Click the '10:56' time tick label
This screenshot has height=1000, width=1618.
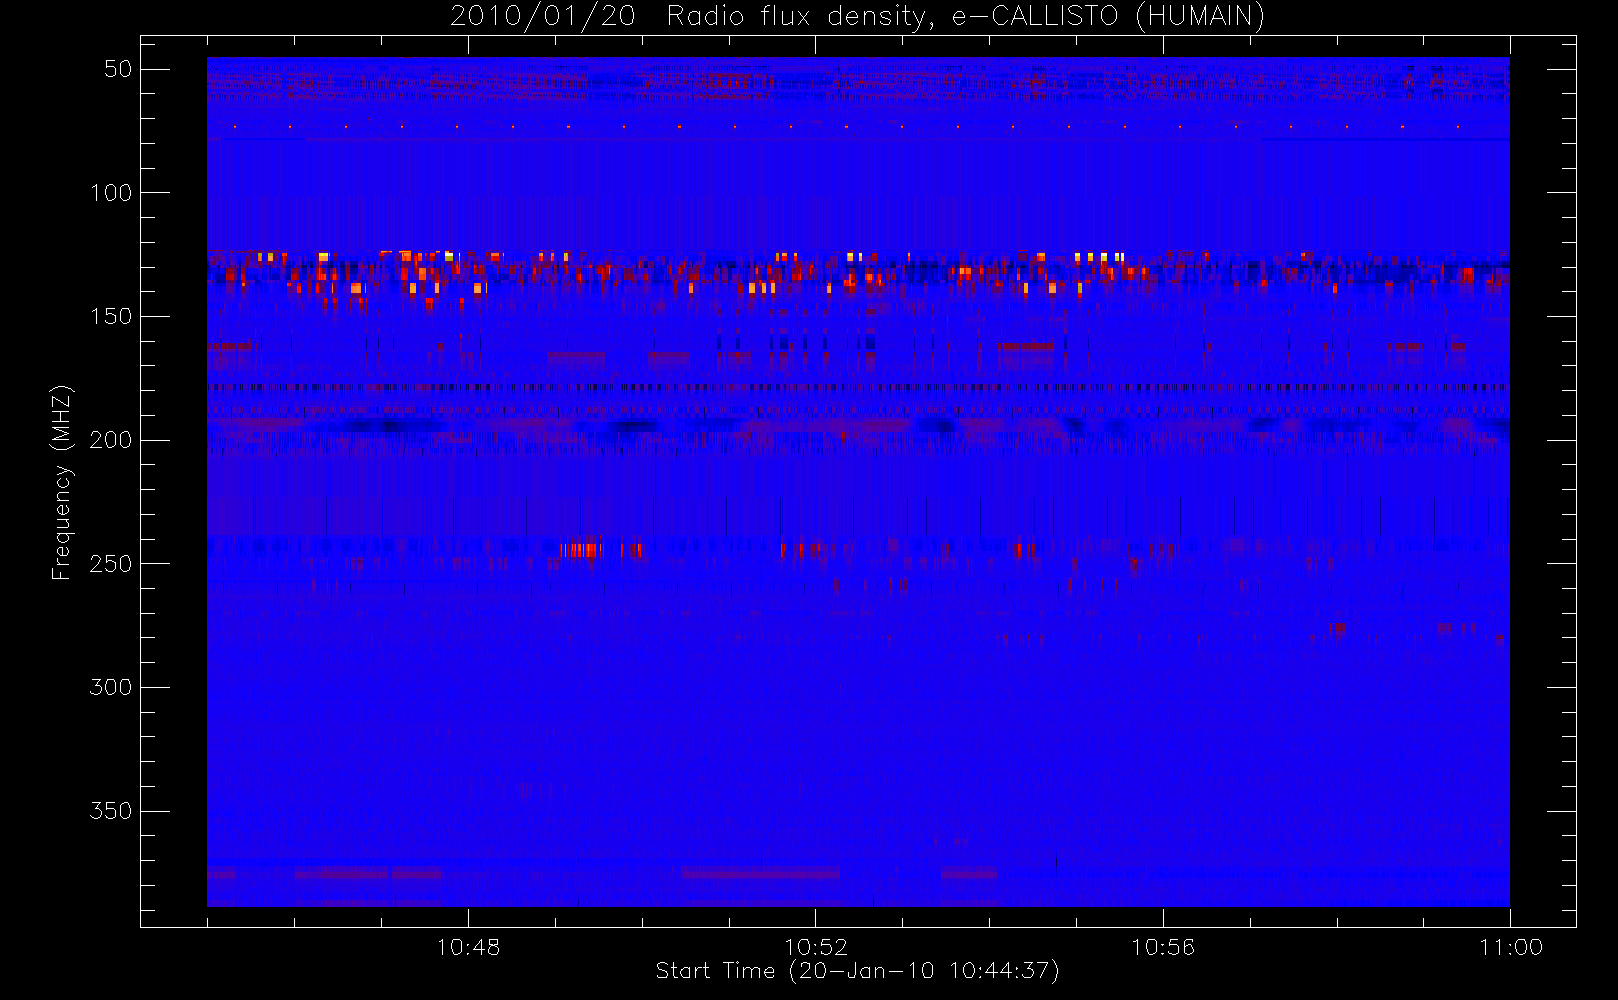coord(1163,947)
